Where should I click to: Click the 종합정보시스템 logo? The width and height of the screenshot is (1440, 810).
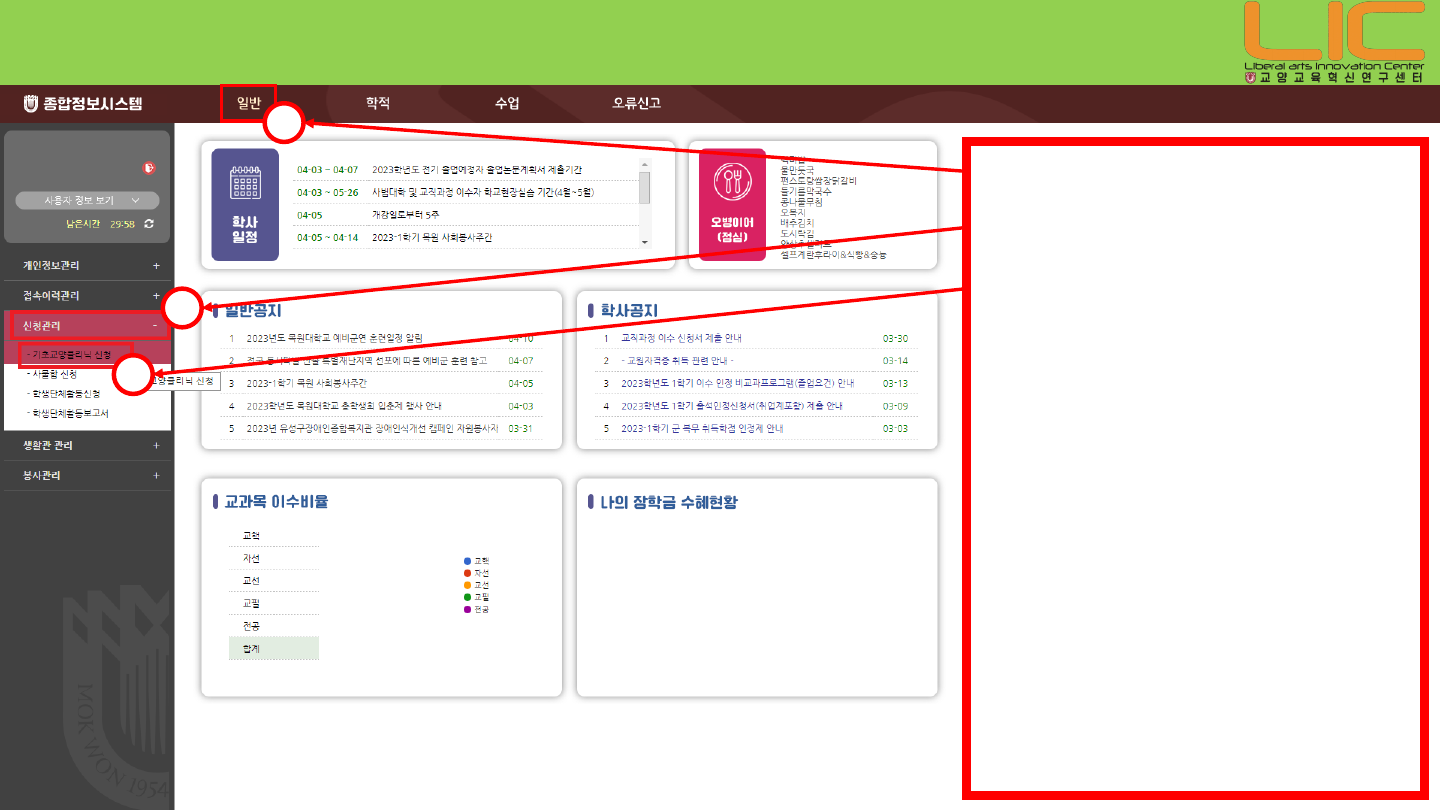pyautogui.click(x=83, y=103)
